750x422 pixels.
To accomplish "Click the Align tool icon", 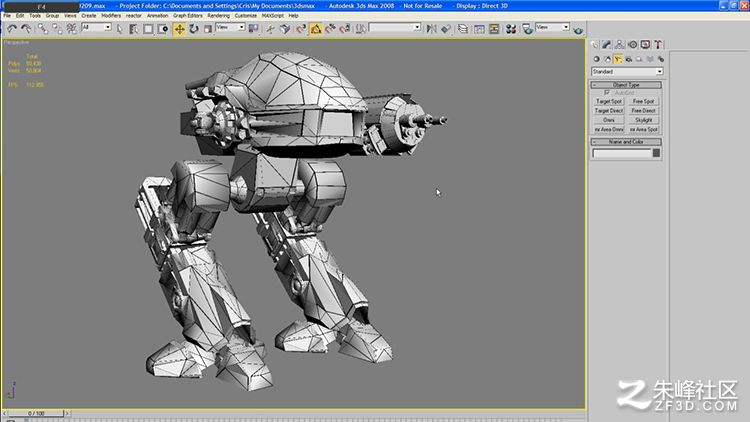I will coord(446,29).
